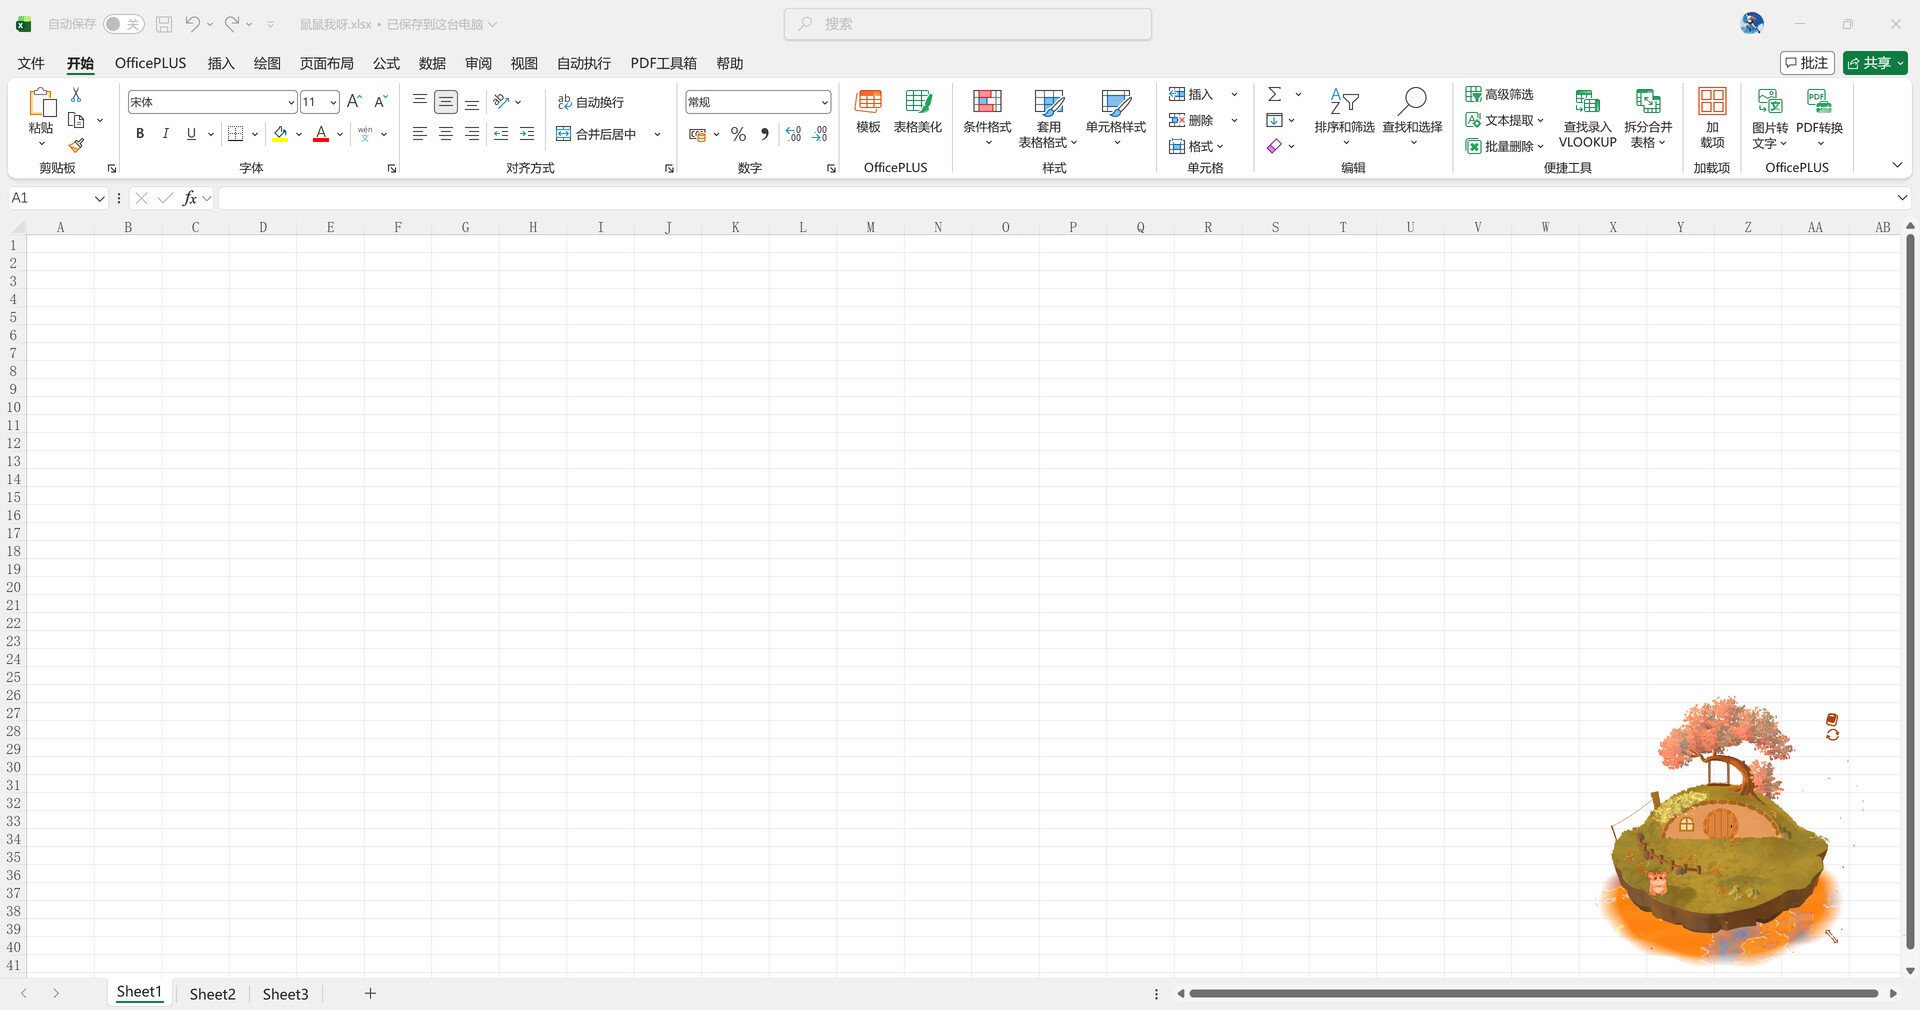The width and height of the screenshot is (1920, 1010).
Task: Decrease the cell indent
Action: pos(501,134)
